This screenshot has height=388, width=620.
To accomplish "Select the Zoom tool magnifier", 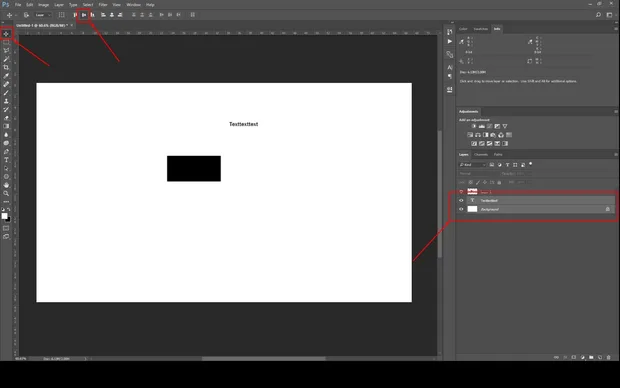I will coord(6,193).
